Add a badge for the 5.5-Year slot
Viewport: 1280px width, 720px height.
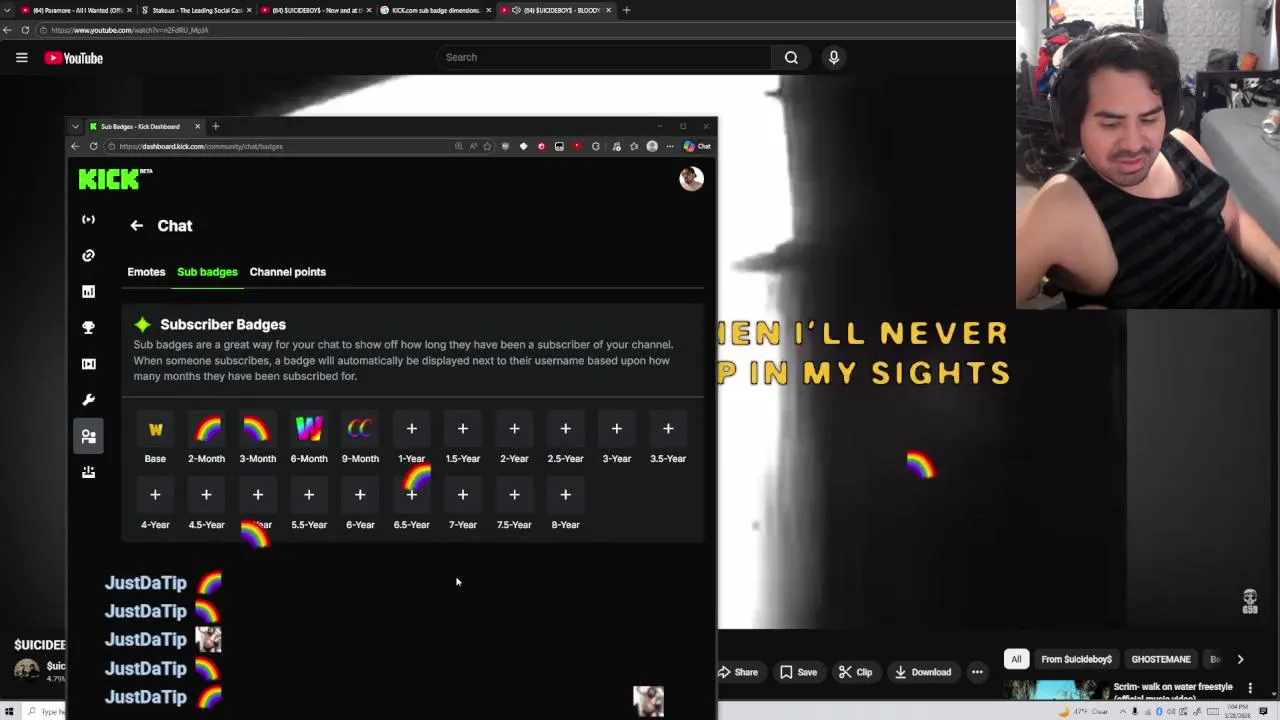tap(309, 495)
